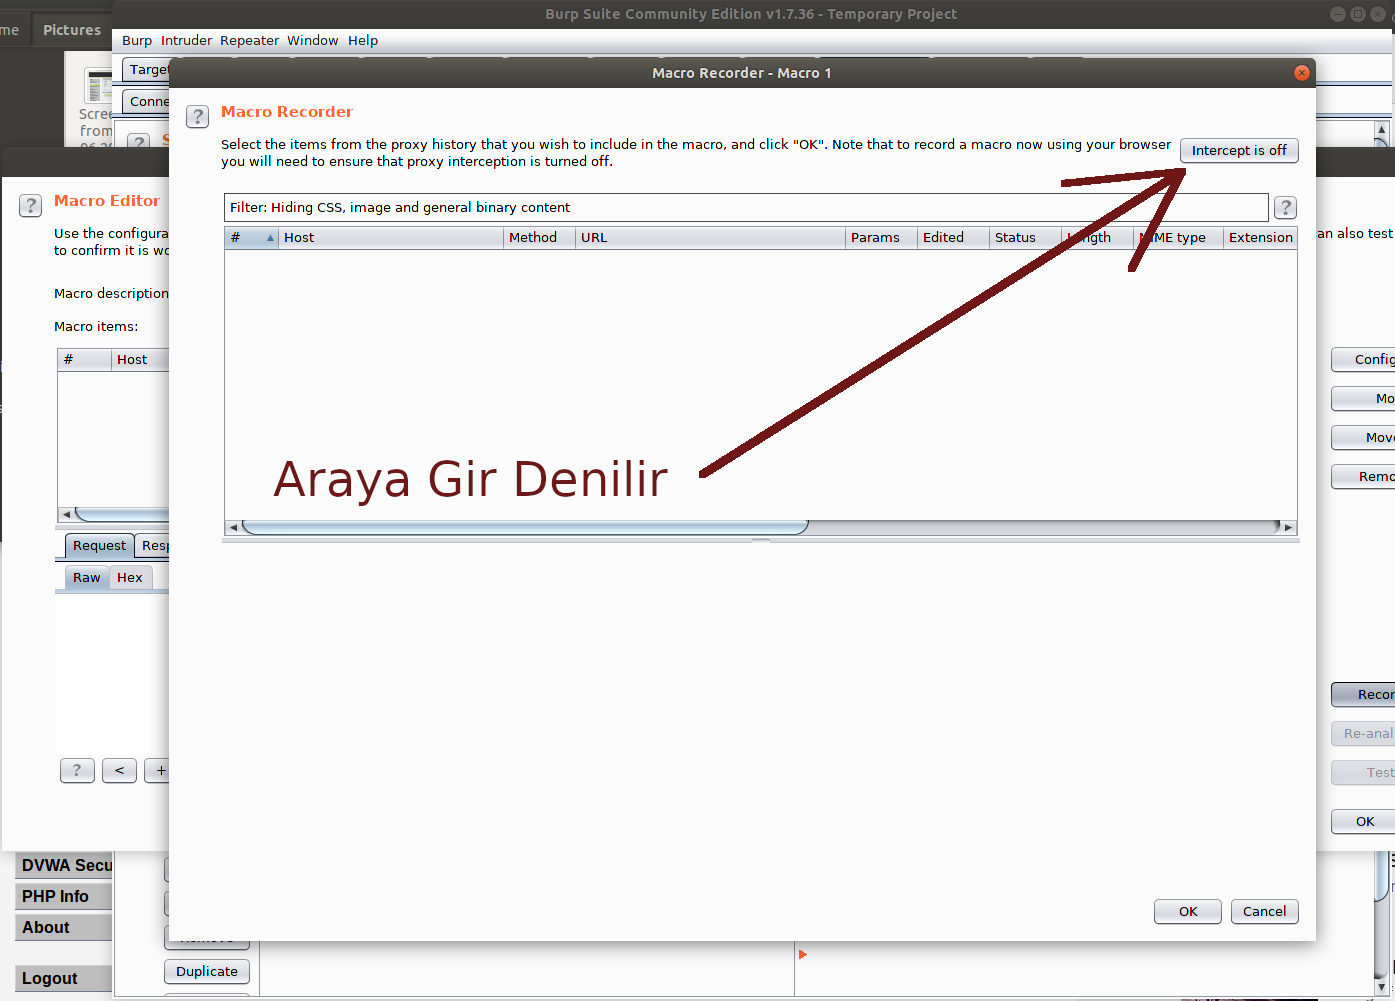Sort by Method column header

[x=539, y=237]
